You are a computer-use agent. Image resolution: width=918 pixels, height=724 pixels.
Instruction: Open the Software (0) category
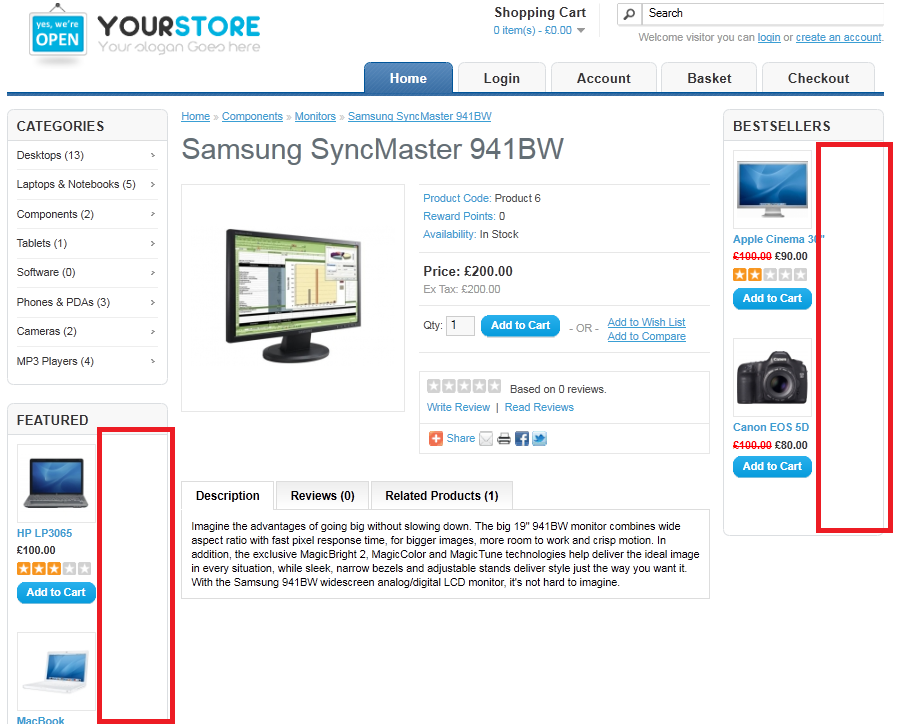(x=87, y=273)
